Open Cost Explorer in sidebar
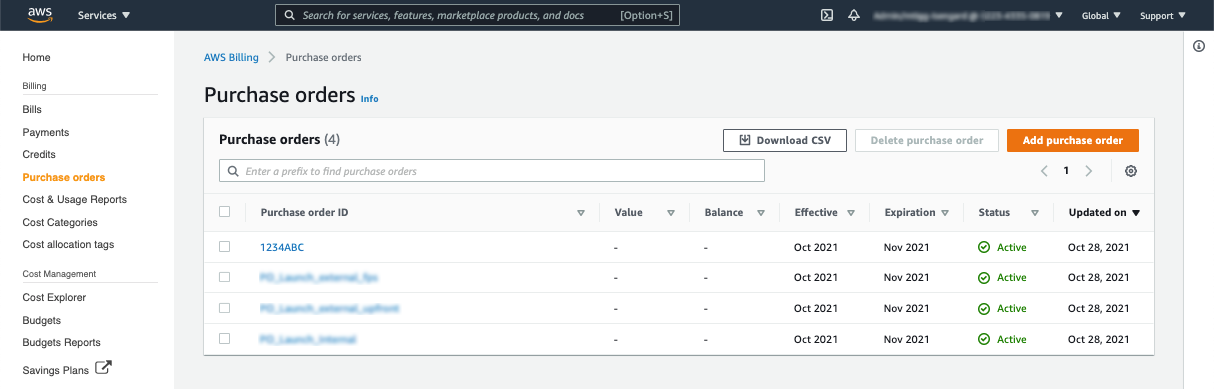1214x389 pixels. 54,297
